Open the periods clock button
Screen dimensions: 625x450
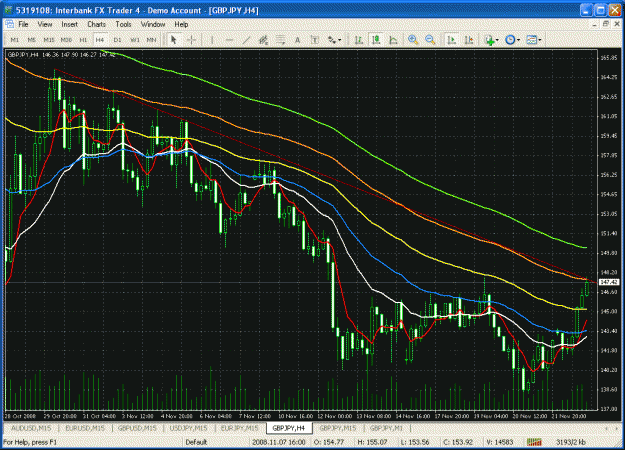coord(510,40)
